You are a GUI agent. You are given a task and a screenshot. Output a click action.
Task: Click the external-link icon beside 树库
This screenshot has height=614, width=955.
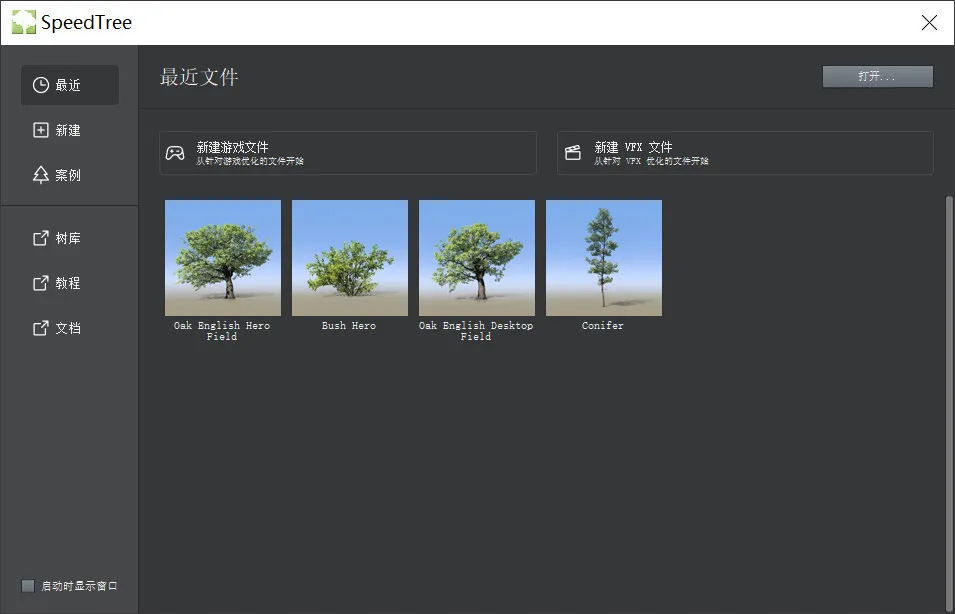coord(41,238)
